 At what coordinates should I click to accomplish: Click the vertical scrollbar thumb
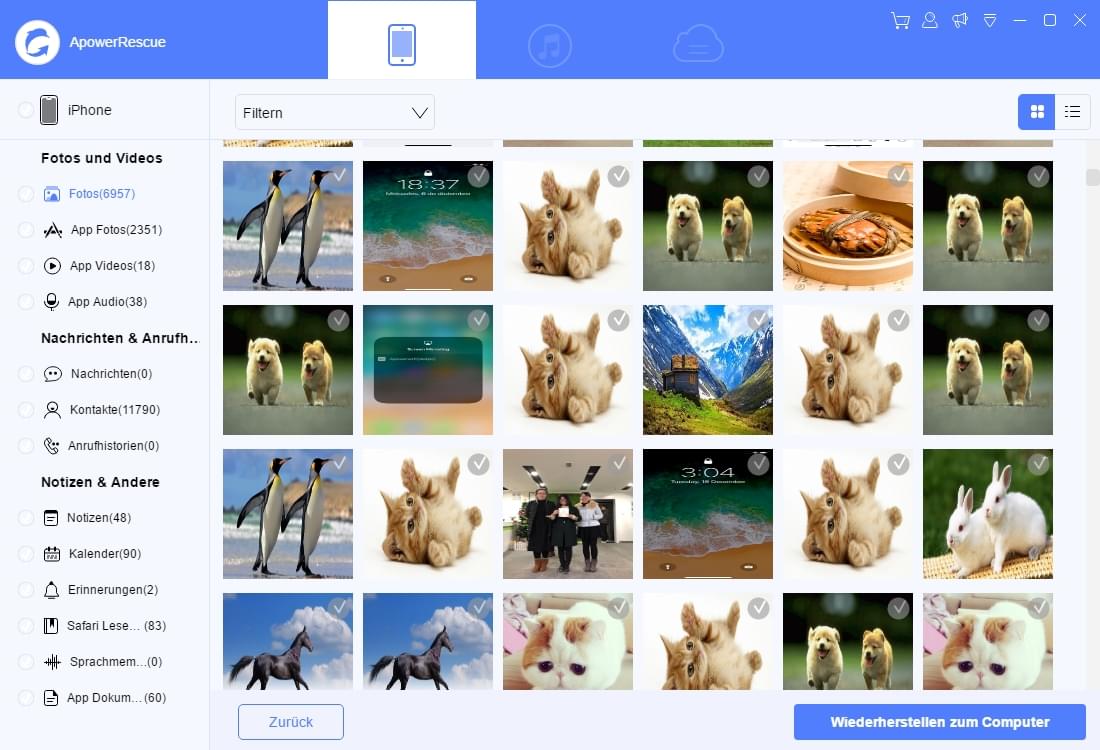tap(1092, 178)
